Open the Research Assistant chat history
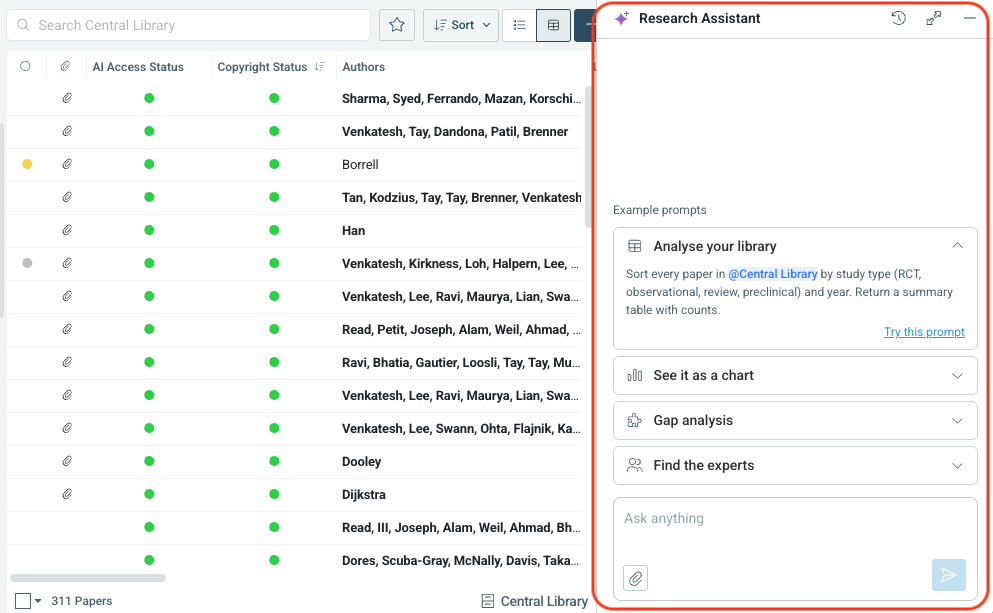This screenshot has height=613, width=993. point(898,18)
